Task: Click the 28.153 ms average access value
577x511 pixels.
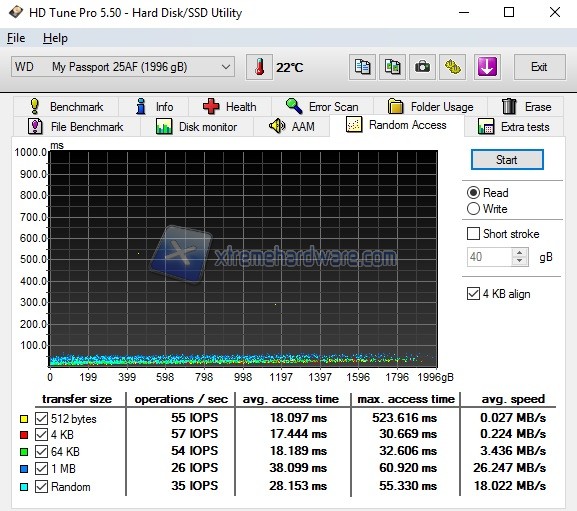Action: [x=298, y=486]
